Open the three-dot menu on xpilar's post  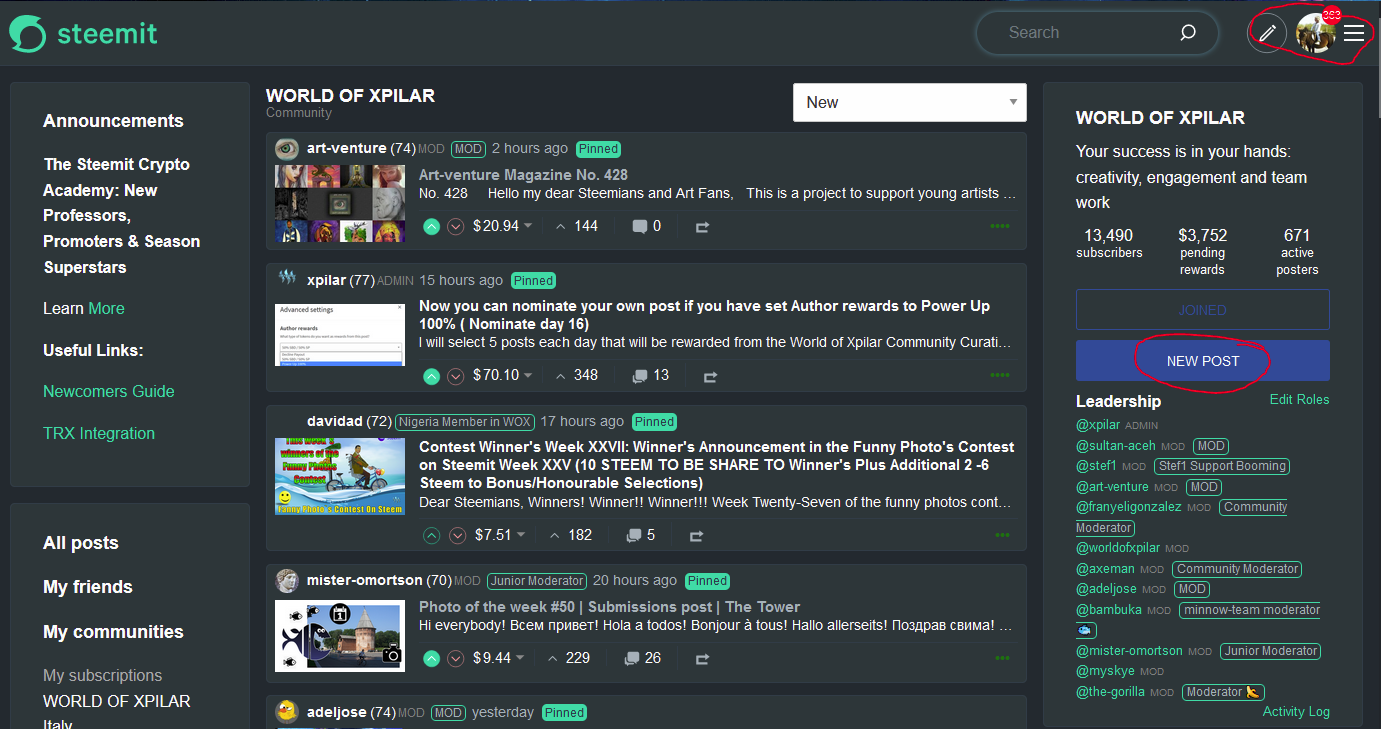(1000, 376)
